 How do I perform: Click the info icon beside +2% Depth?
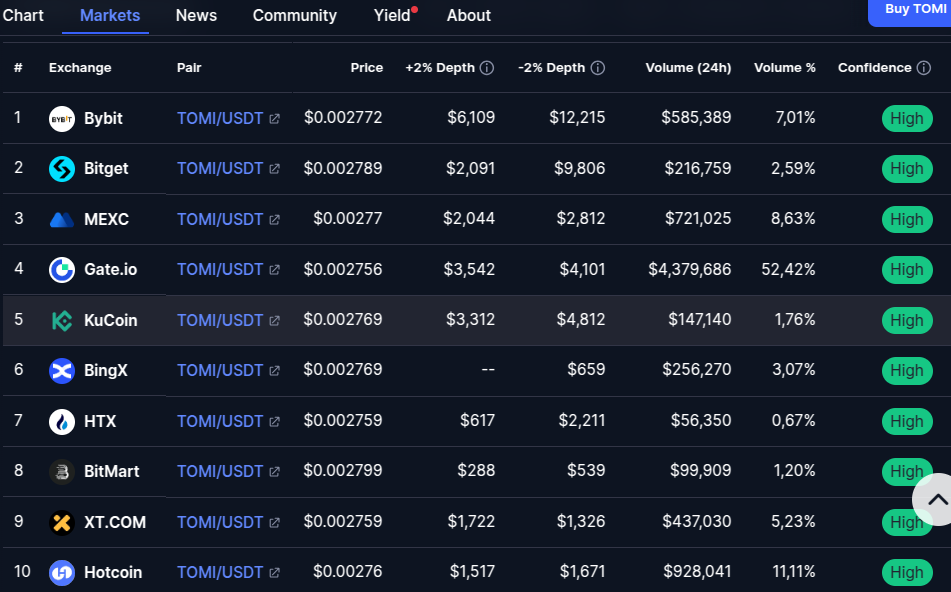tap(487, 68)
